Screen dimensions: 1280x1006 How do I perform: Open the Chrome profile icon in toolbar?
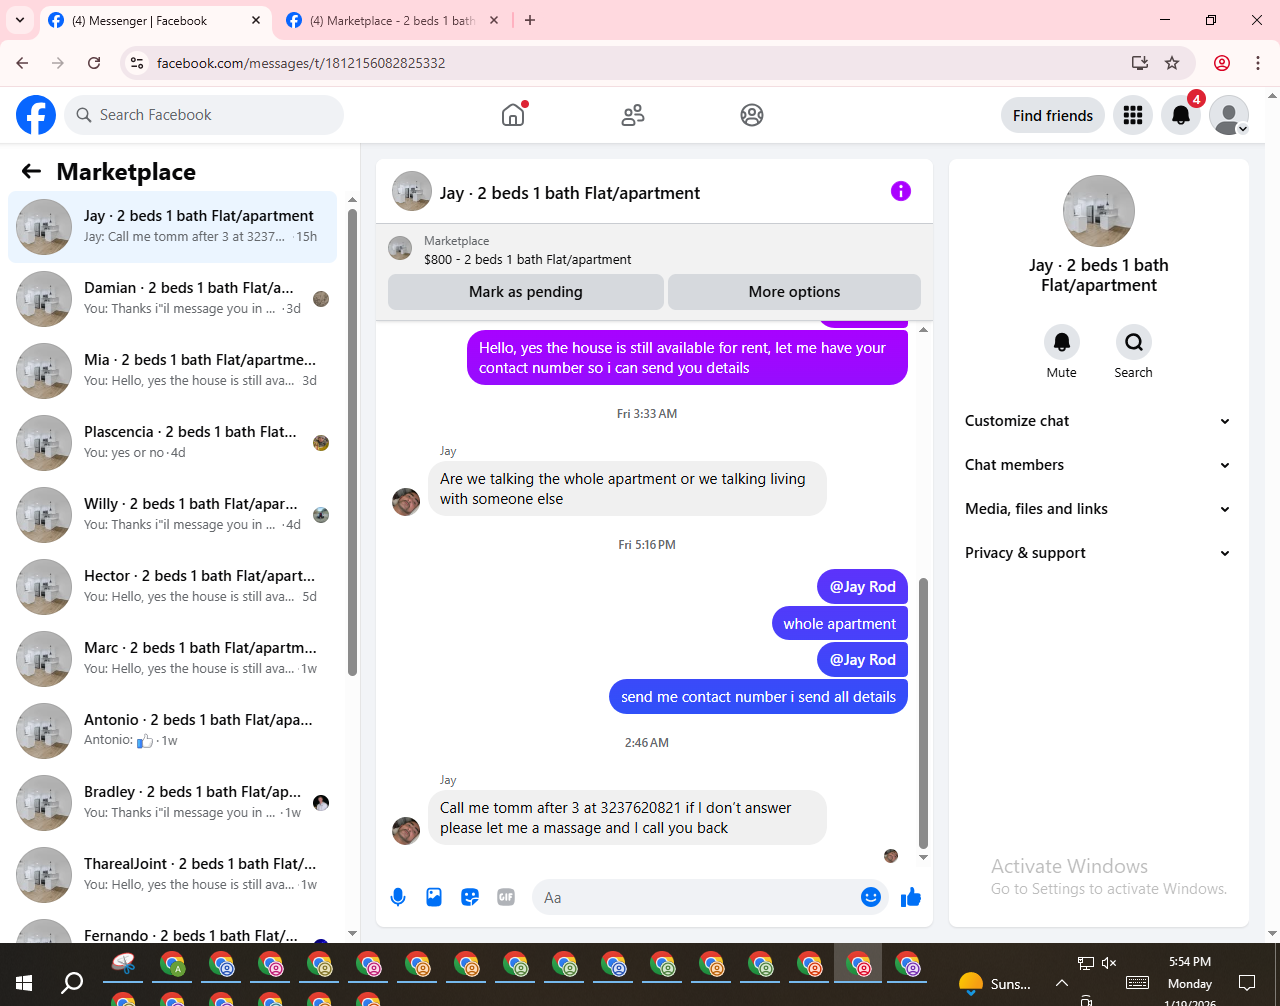[x=1222, y=63]
